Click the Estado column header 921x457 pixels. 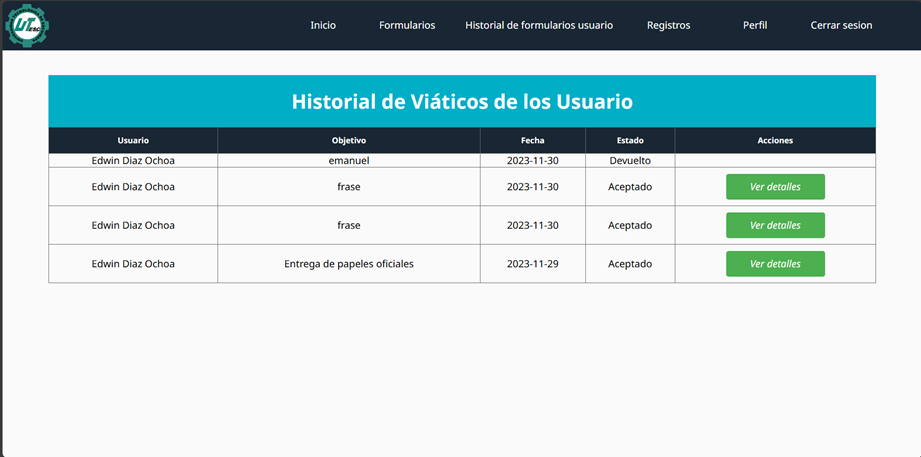(630, 140)
